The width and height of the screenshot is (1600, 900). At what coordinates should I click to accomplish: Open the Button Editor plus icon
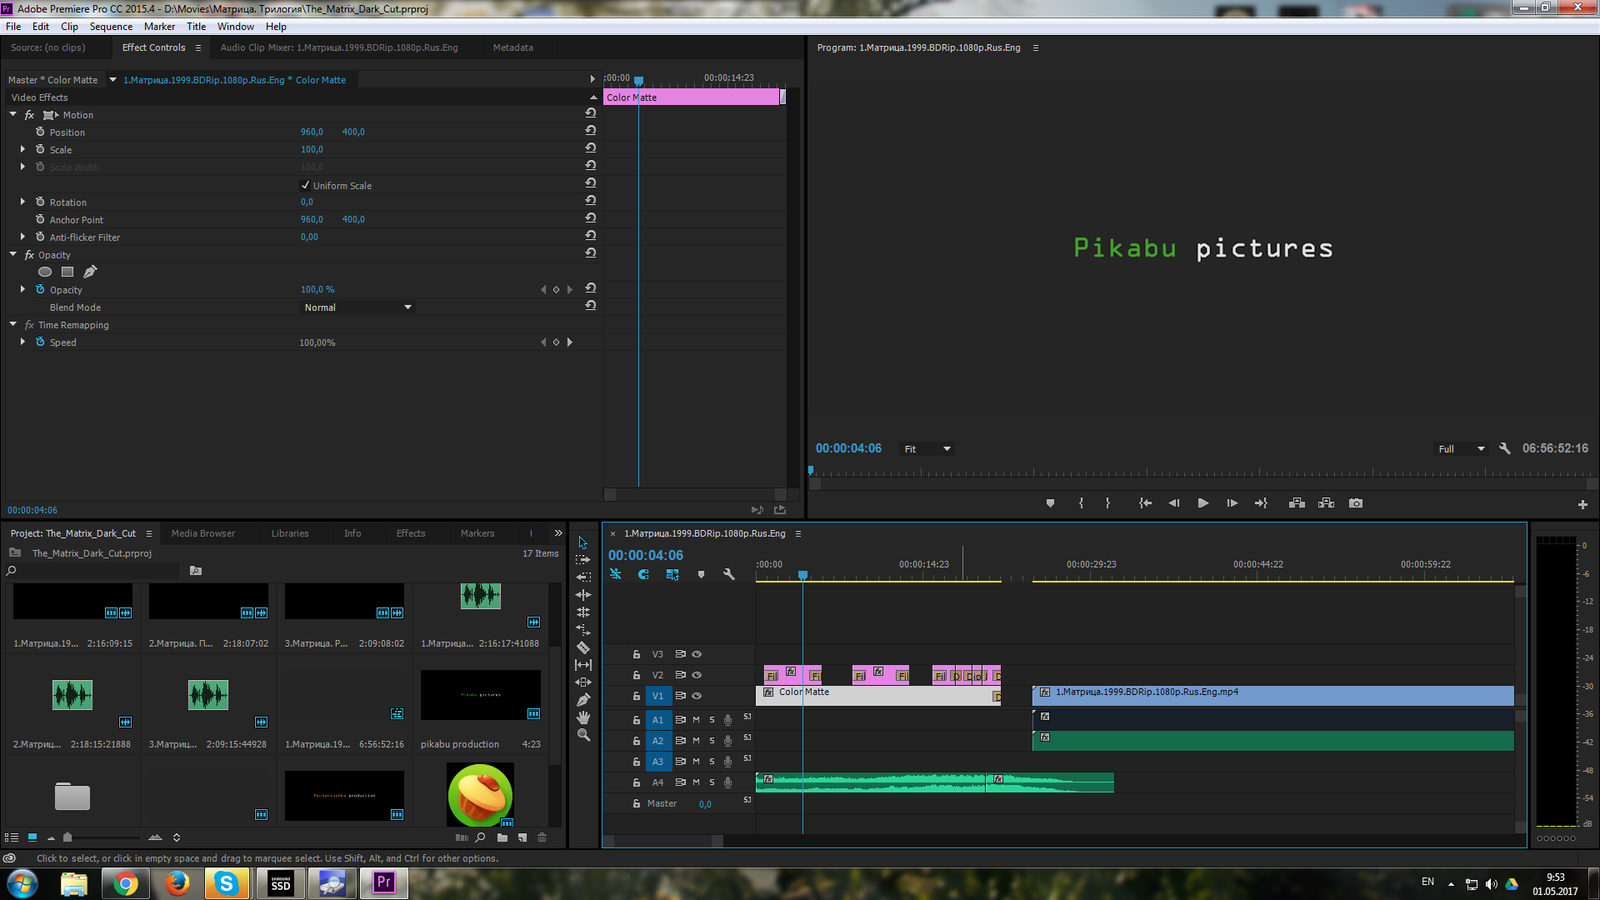1582,504
